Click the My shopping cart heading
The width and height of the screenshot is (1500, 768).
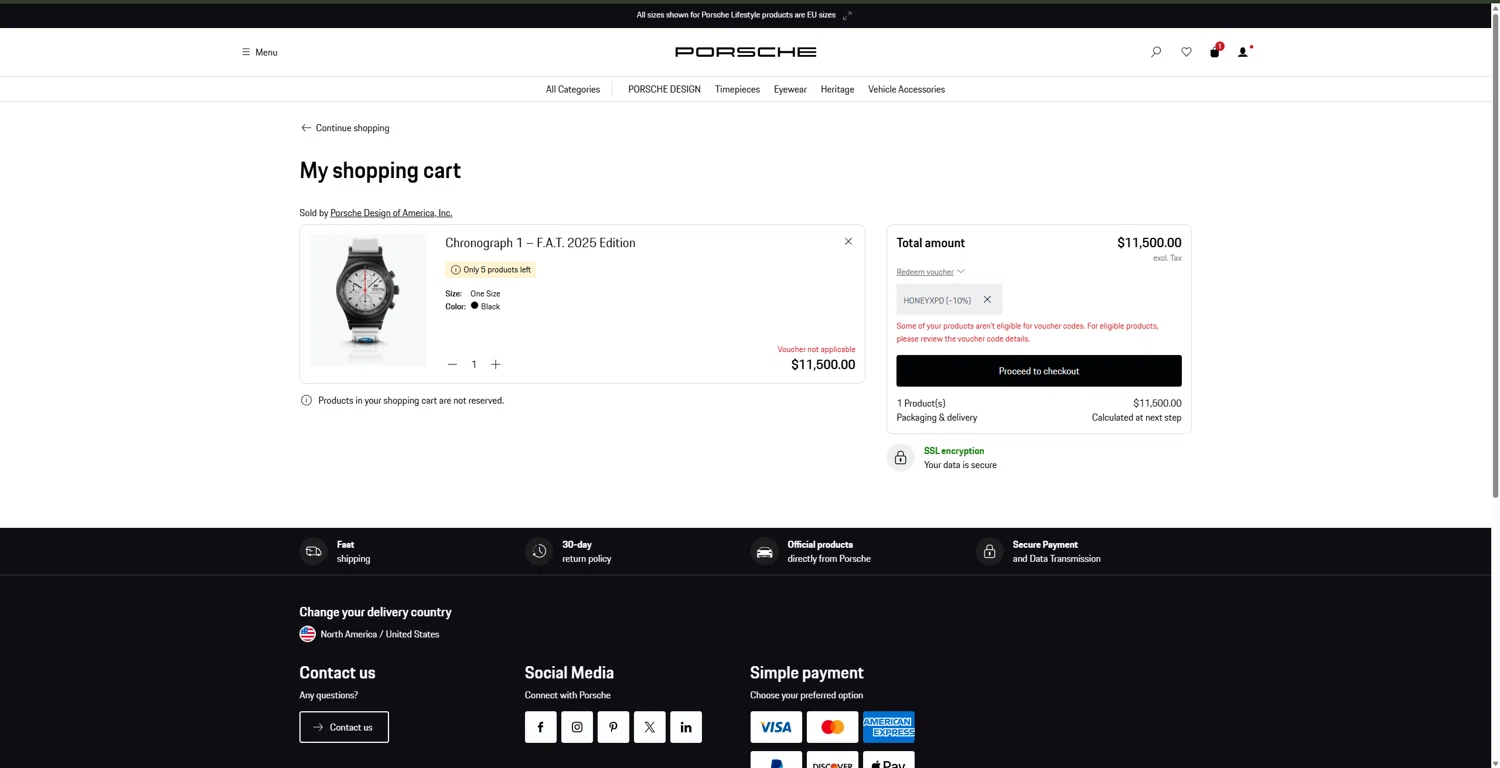tap(380, 171)
